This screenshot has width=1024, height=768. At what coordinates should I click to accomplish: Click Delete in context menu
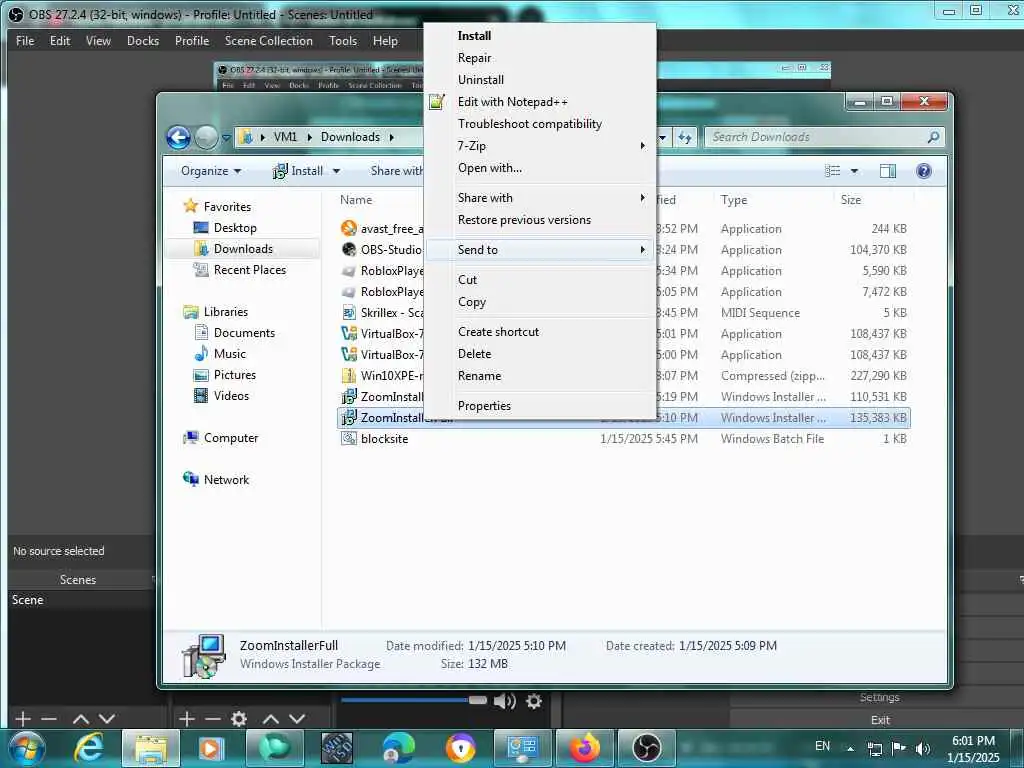474,354
